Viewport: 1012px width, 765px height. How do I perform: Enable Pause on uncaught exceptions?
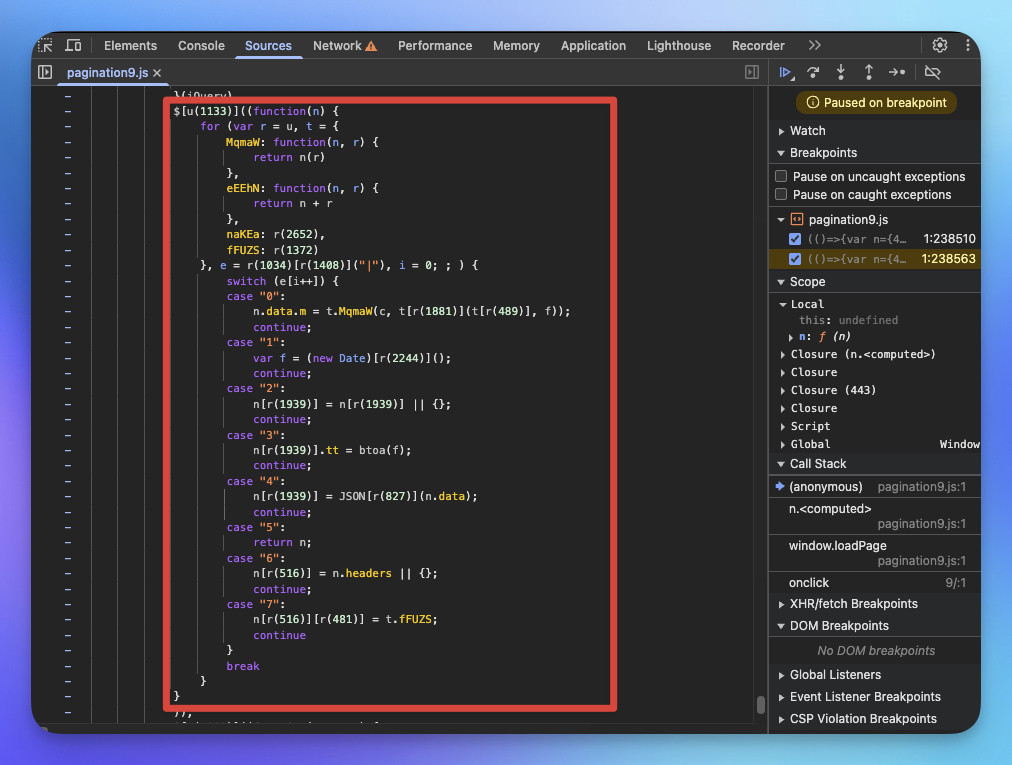(782, 176)
